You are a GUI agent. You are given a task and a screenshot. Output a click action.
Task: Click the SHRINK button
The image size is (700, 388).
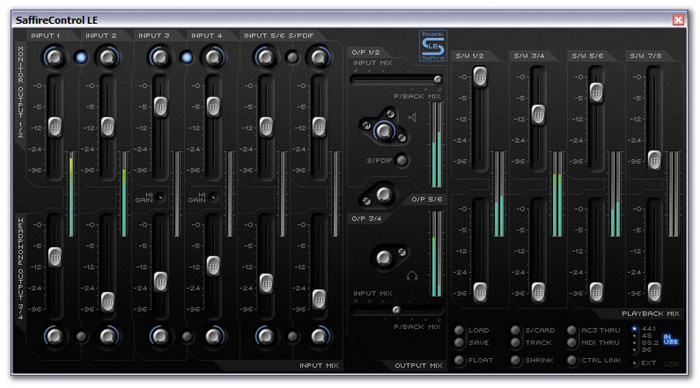point(515,360)
